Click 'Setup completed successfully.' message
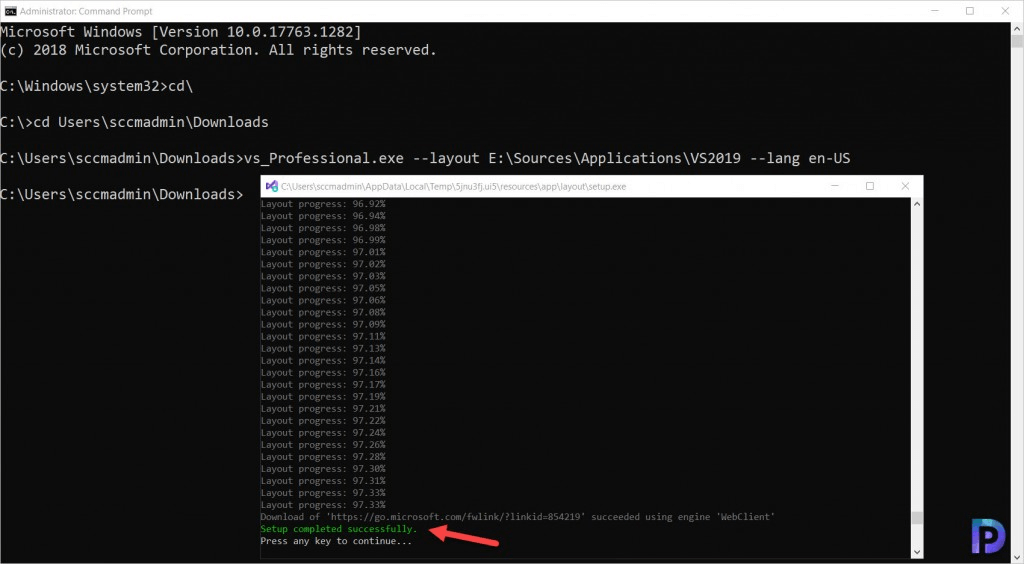This screenshot has height=564, width=1024. point(338,529)
